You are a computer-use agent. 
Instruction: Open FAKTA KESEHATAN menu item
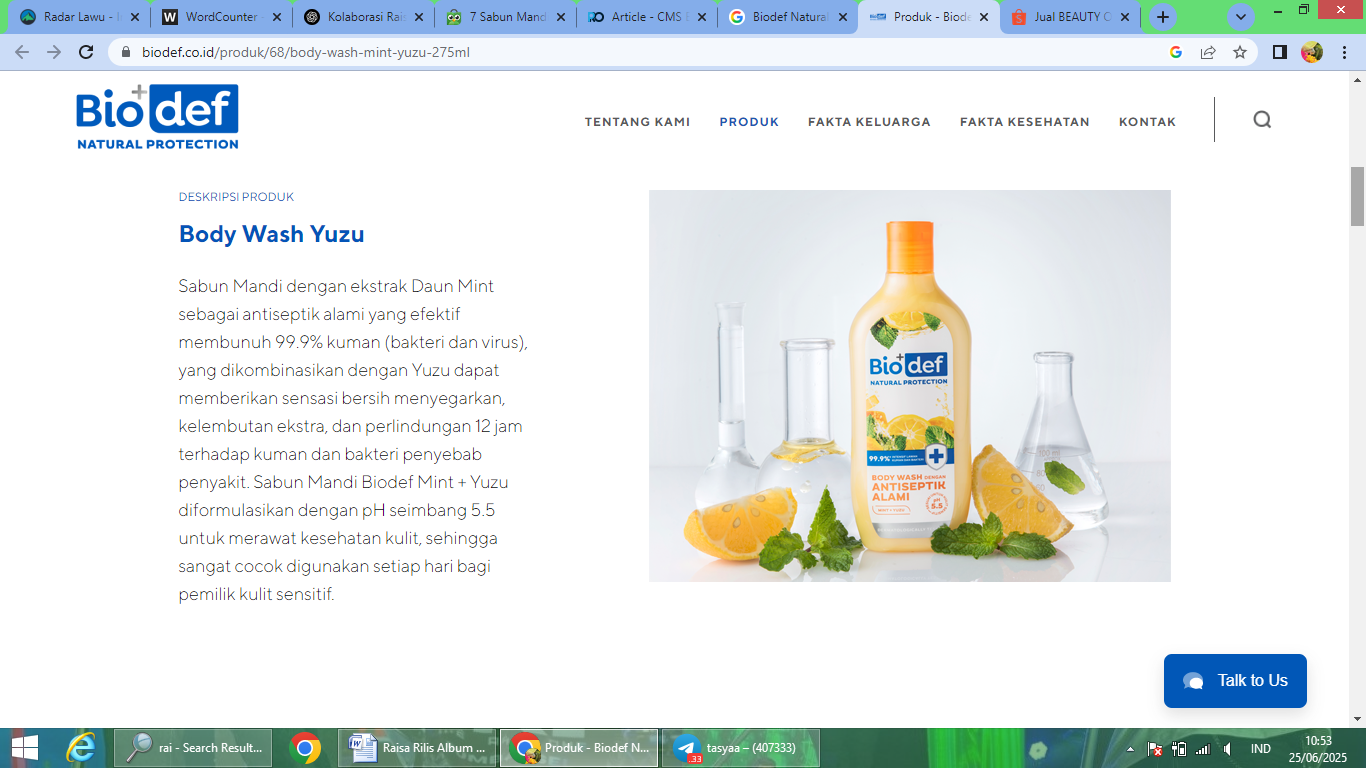coord(1025,122)
